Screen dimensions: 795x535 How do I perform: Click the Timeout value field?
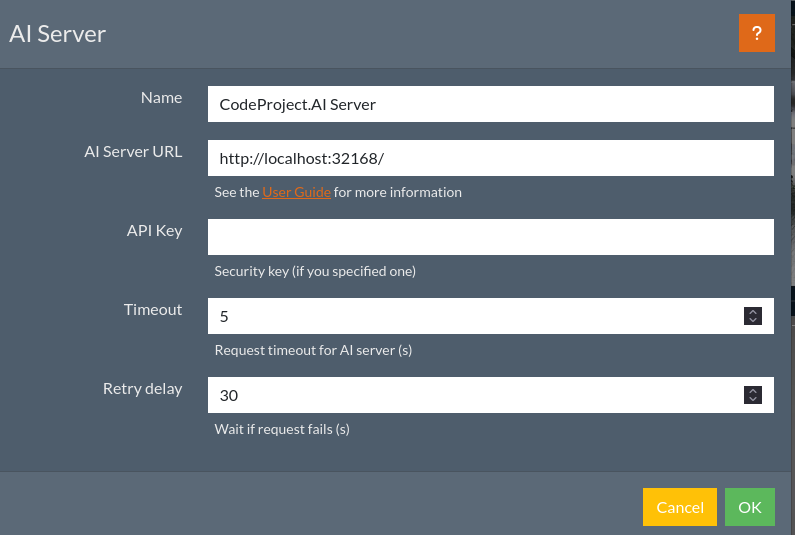pos(490,316)
